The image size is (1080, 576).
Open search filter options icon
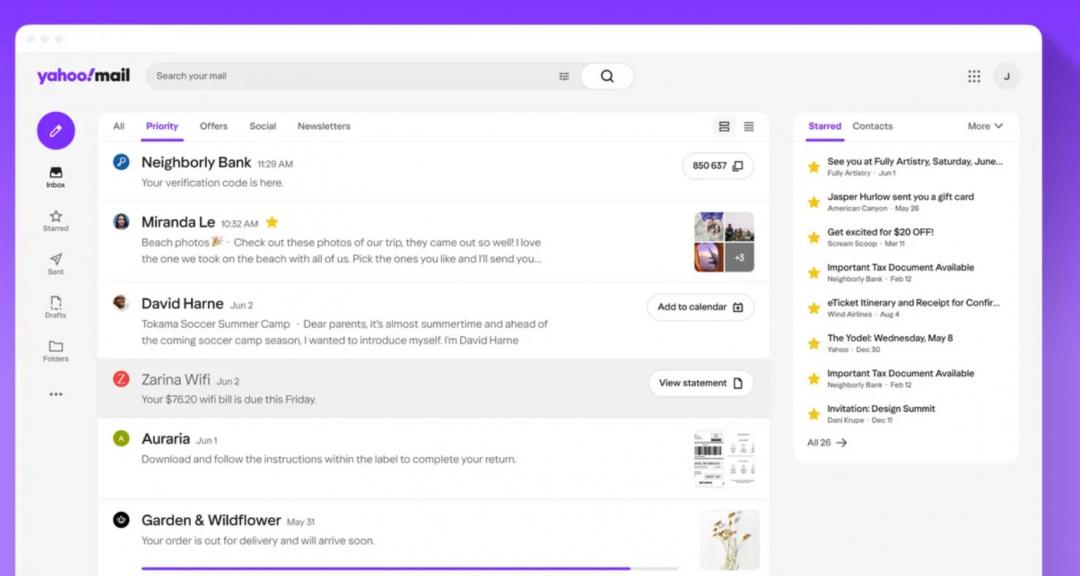click(x=564, y=76)
